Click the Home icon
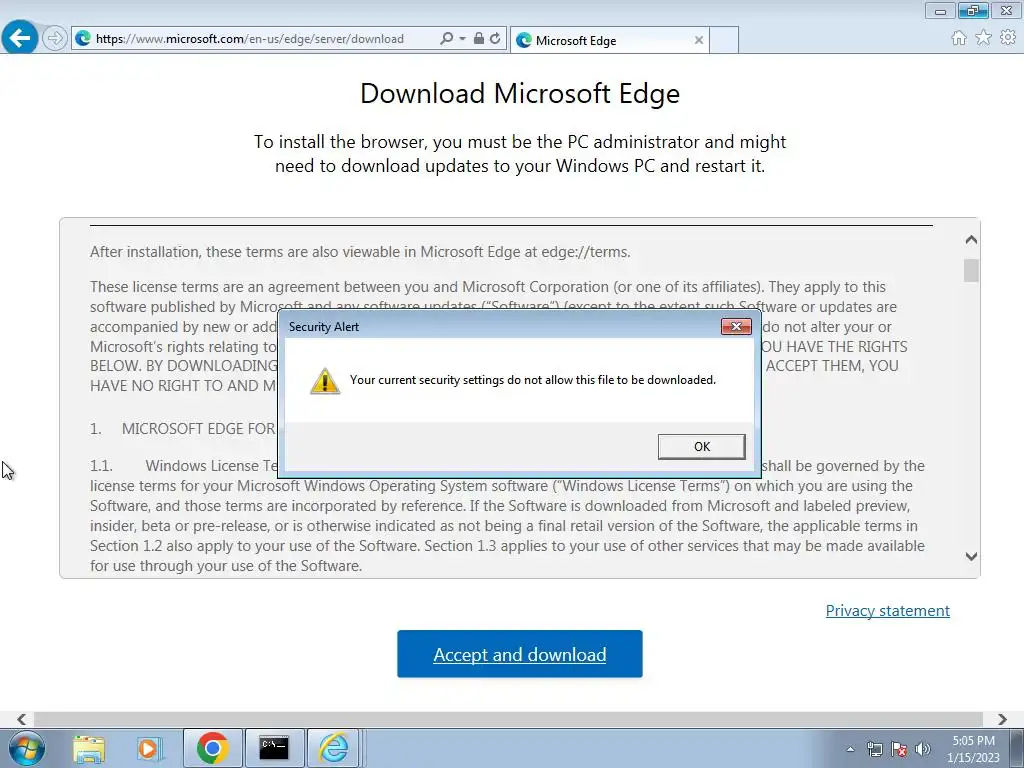The height and width of the screenshot is (768, 1024). (x=959, y=38)
